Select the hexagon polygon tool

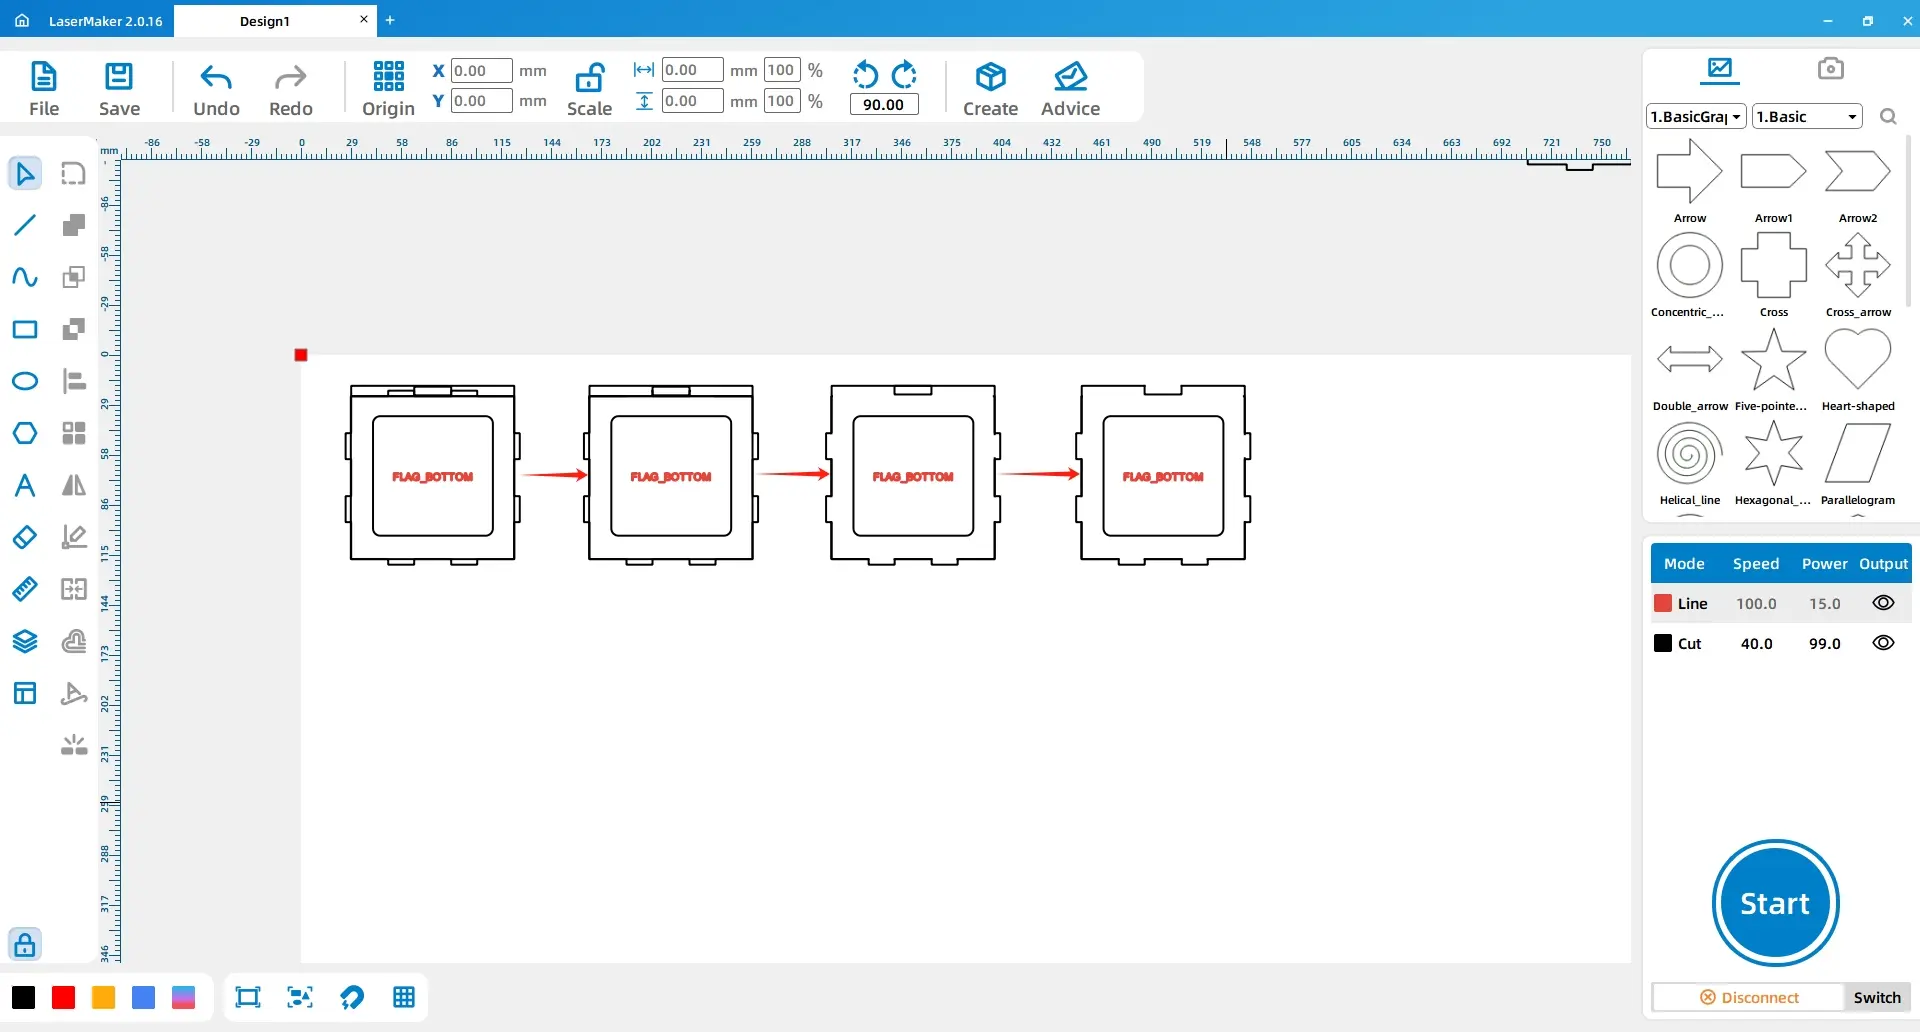(25, 433)
